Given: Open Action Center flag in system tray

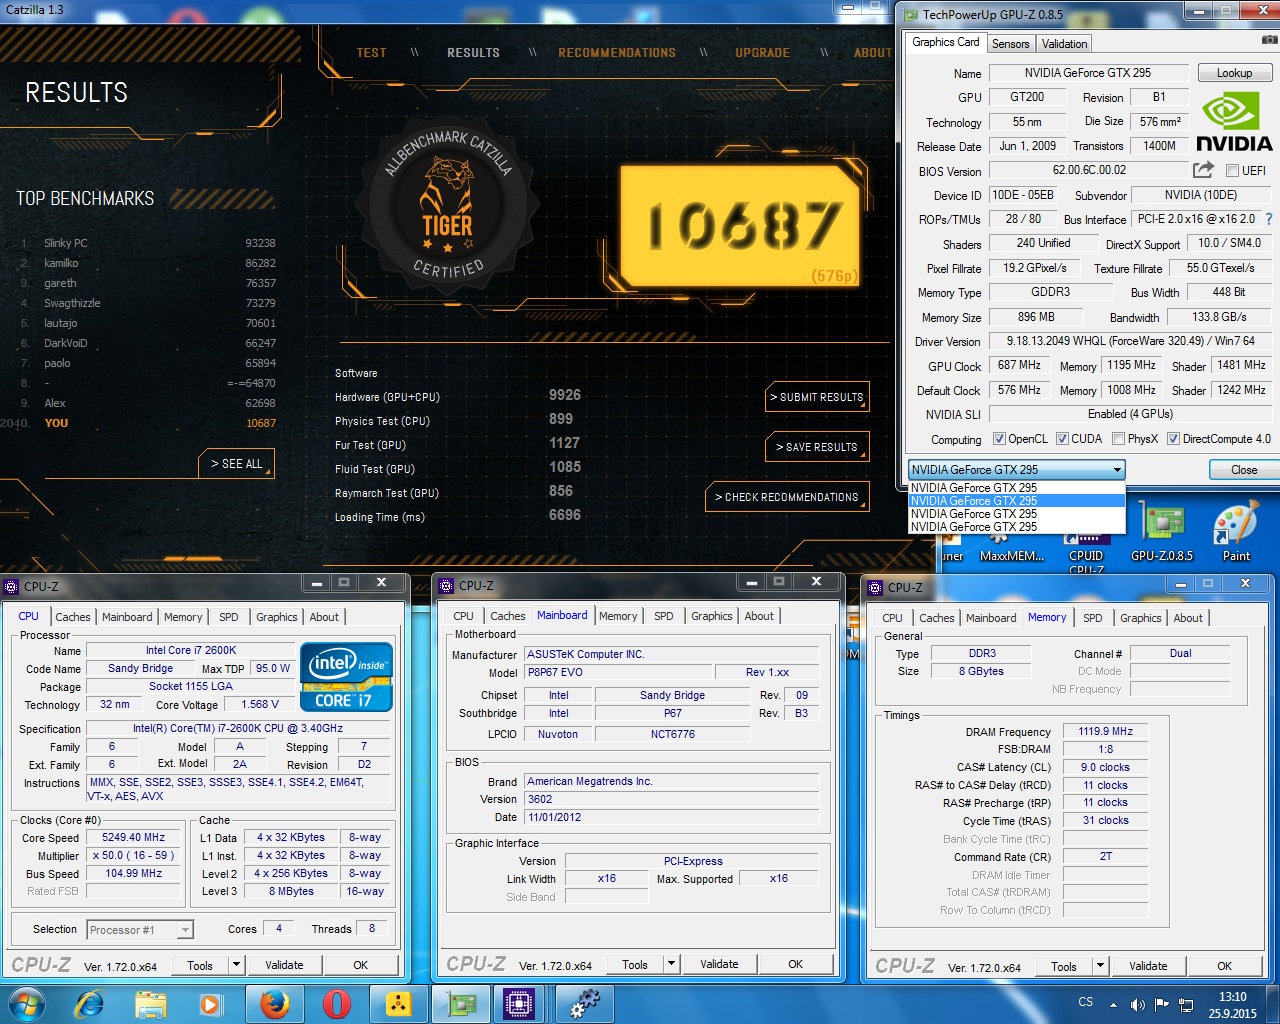Looking at the screenshot, I should (x=1162, y=1004).
